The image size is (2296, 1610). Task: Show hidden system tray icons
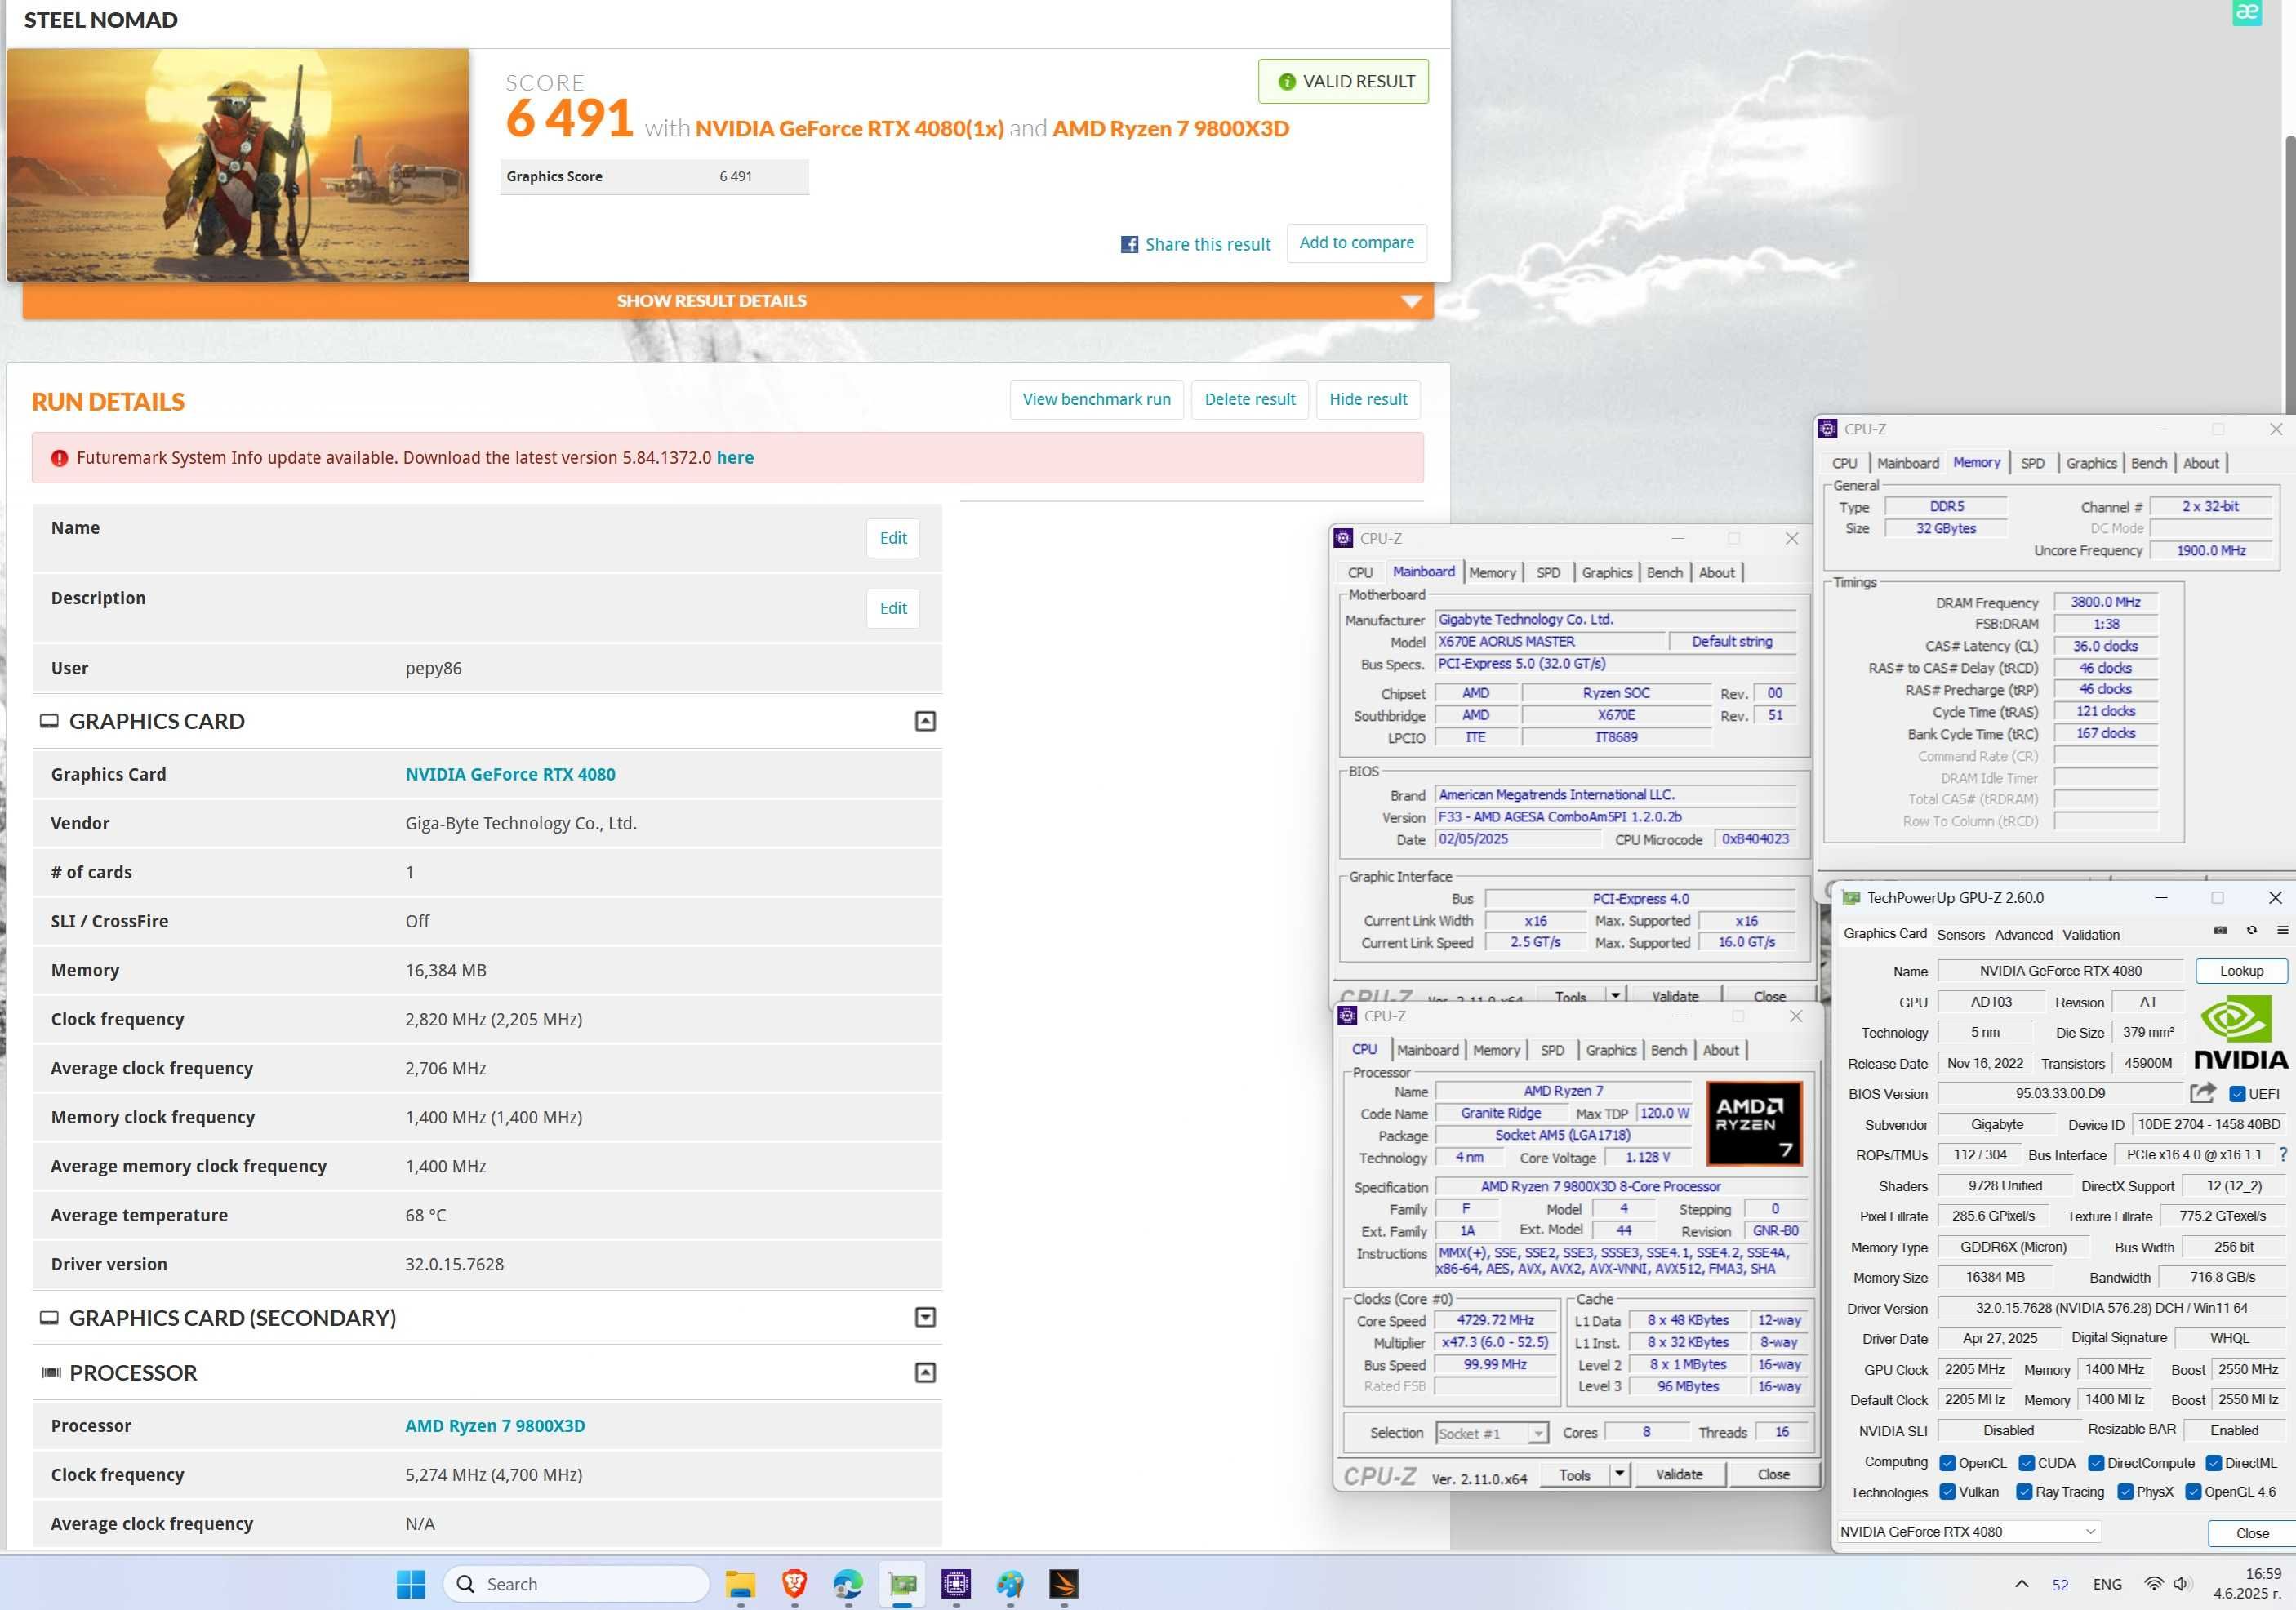2021,1584
